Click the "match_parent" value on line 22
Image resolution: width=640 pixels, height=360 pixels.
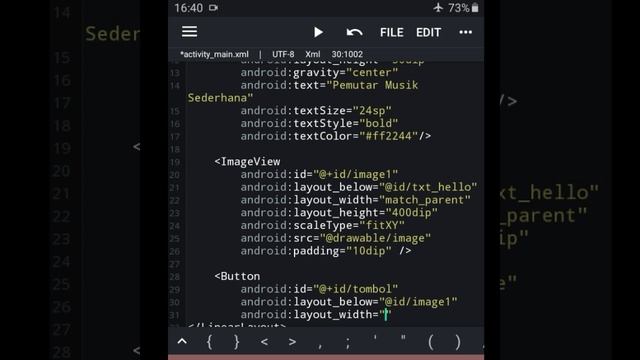coord(425,200)
